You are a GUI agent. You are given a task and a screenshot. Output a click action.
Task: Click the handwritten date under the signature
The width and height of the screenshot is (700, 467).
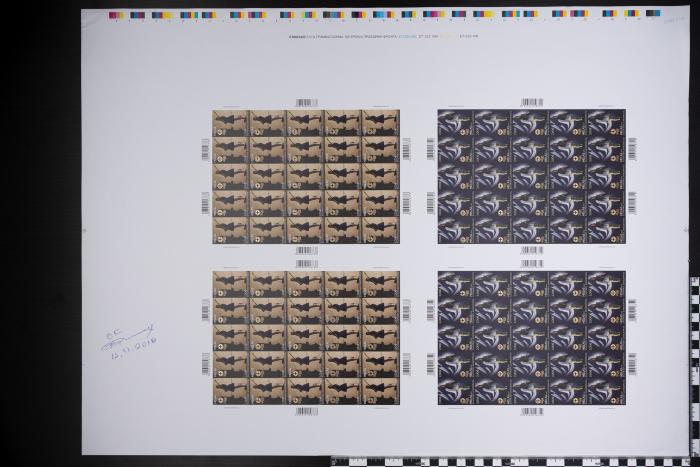[134, 349]
